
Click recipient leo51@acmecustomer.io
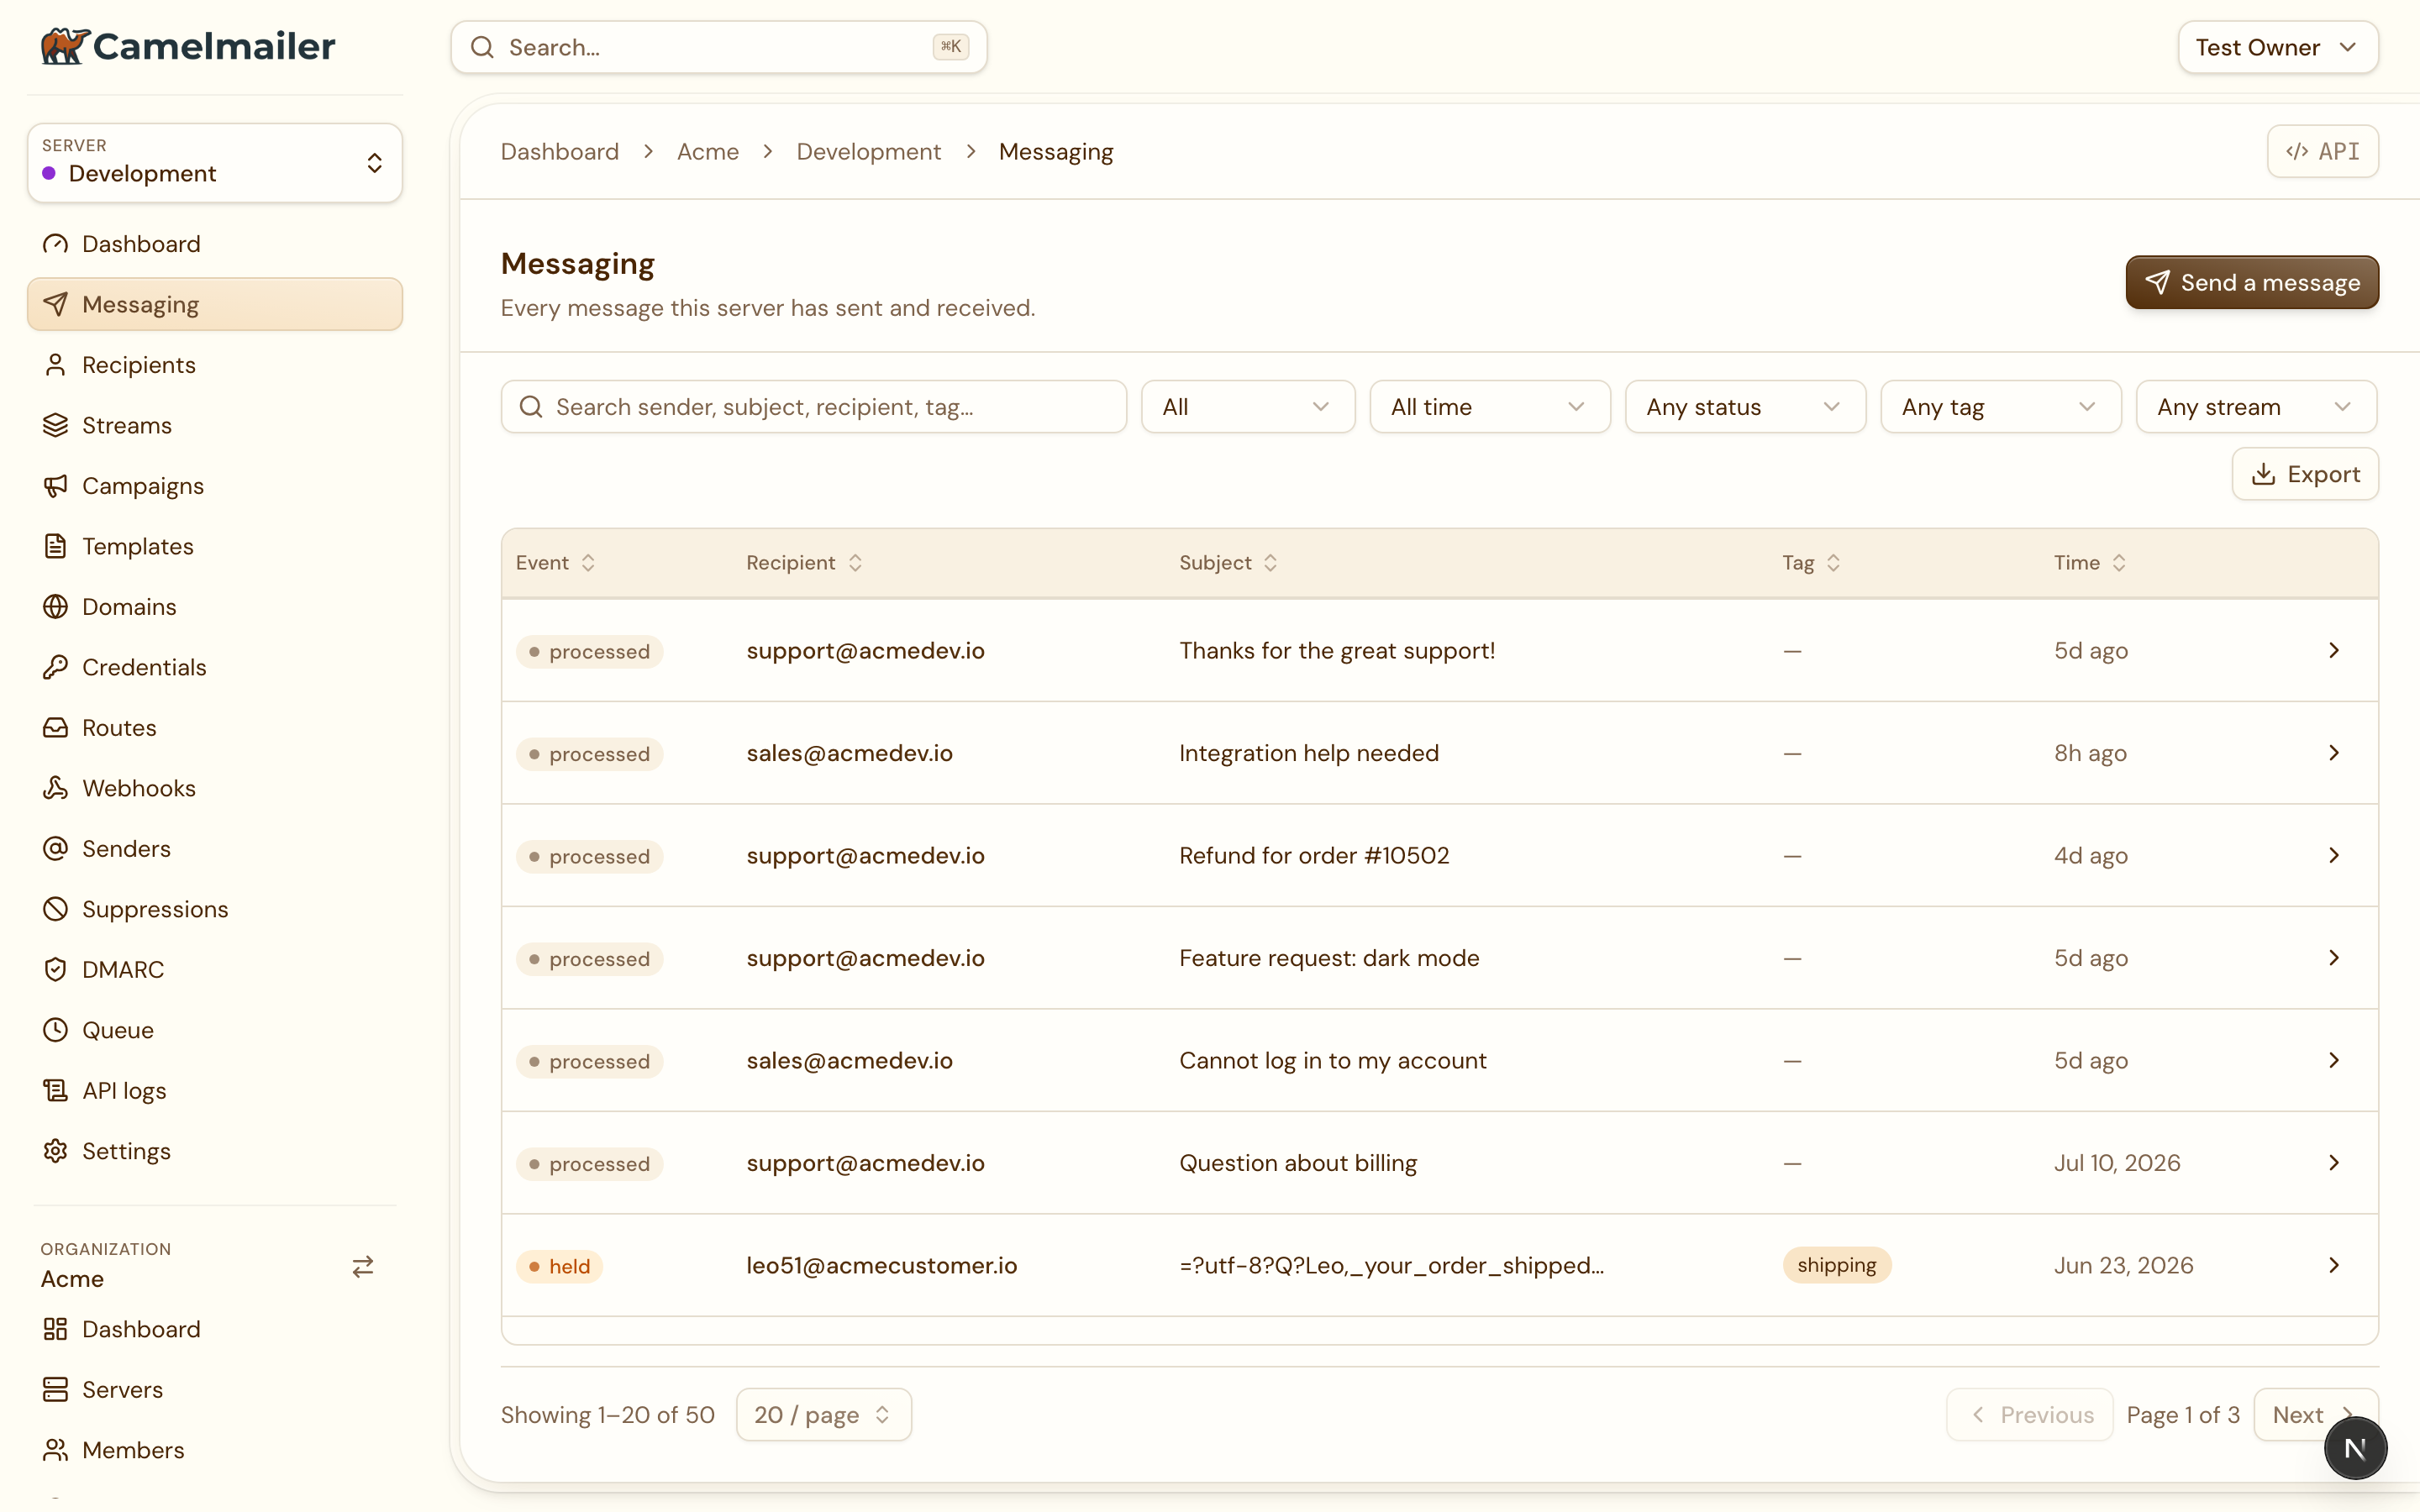tap(881, 1265)
